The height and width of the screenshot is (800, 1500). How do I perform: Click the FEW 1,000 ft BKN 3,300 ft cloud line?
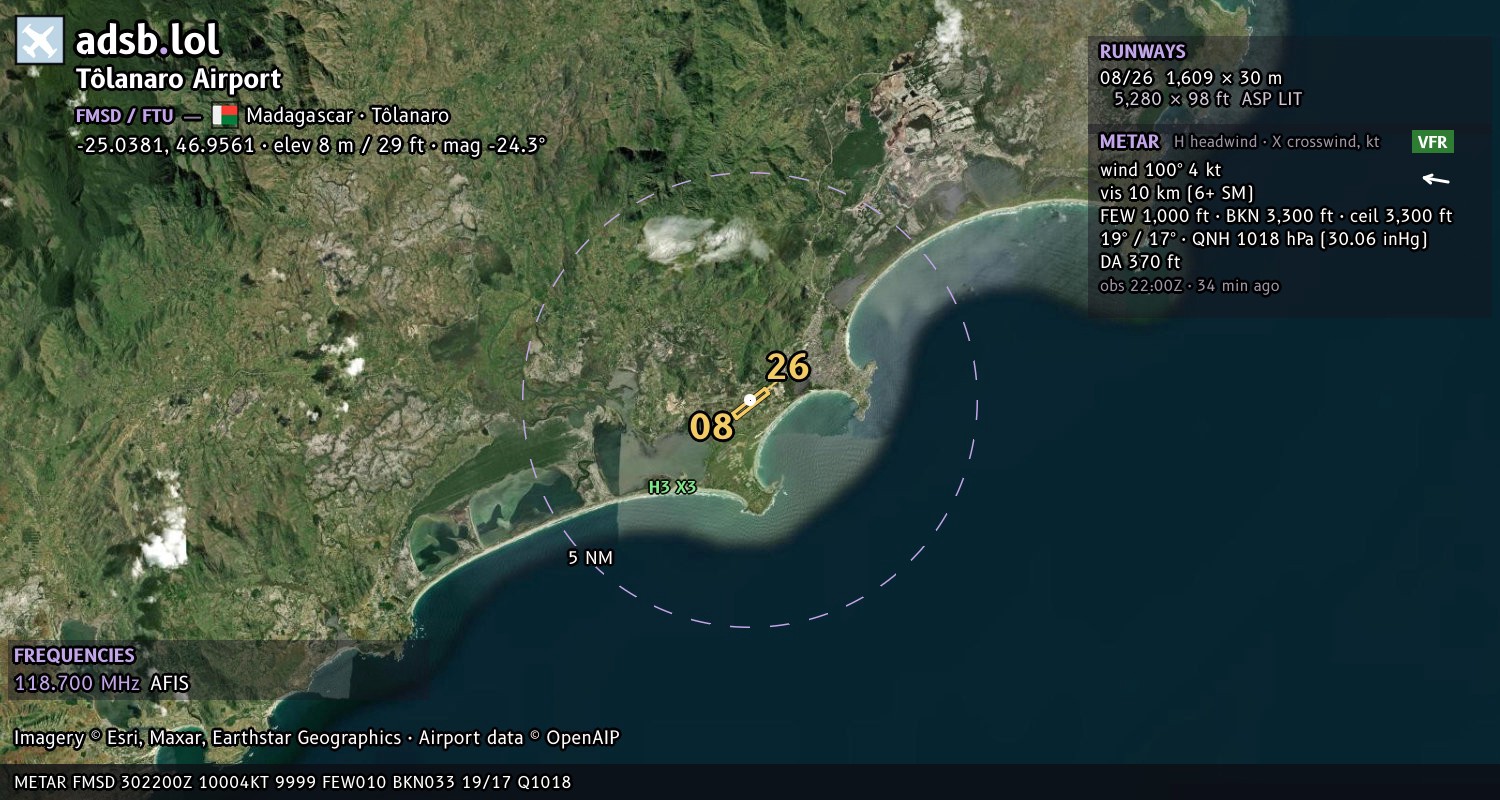pos(1276,216)
